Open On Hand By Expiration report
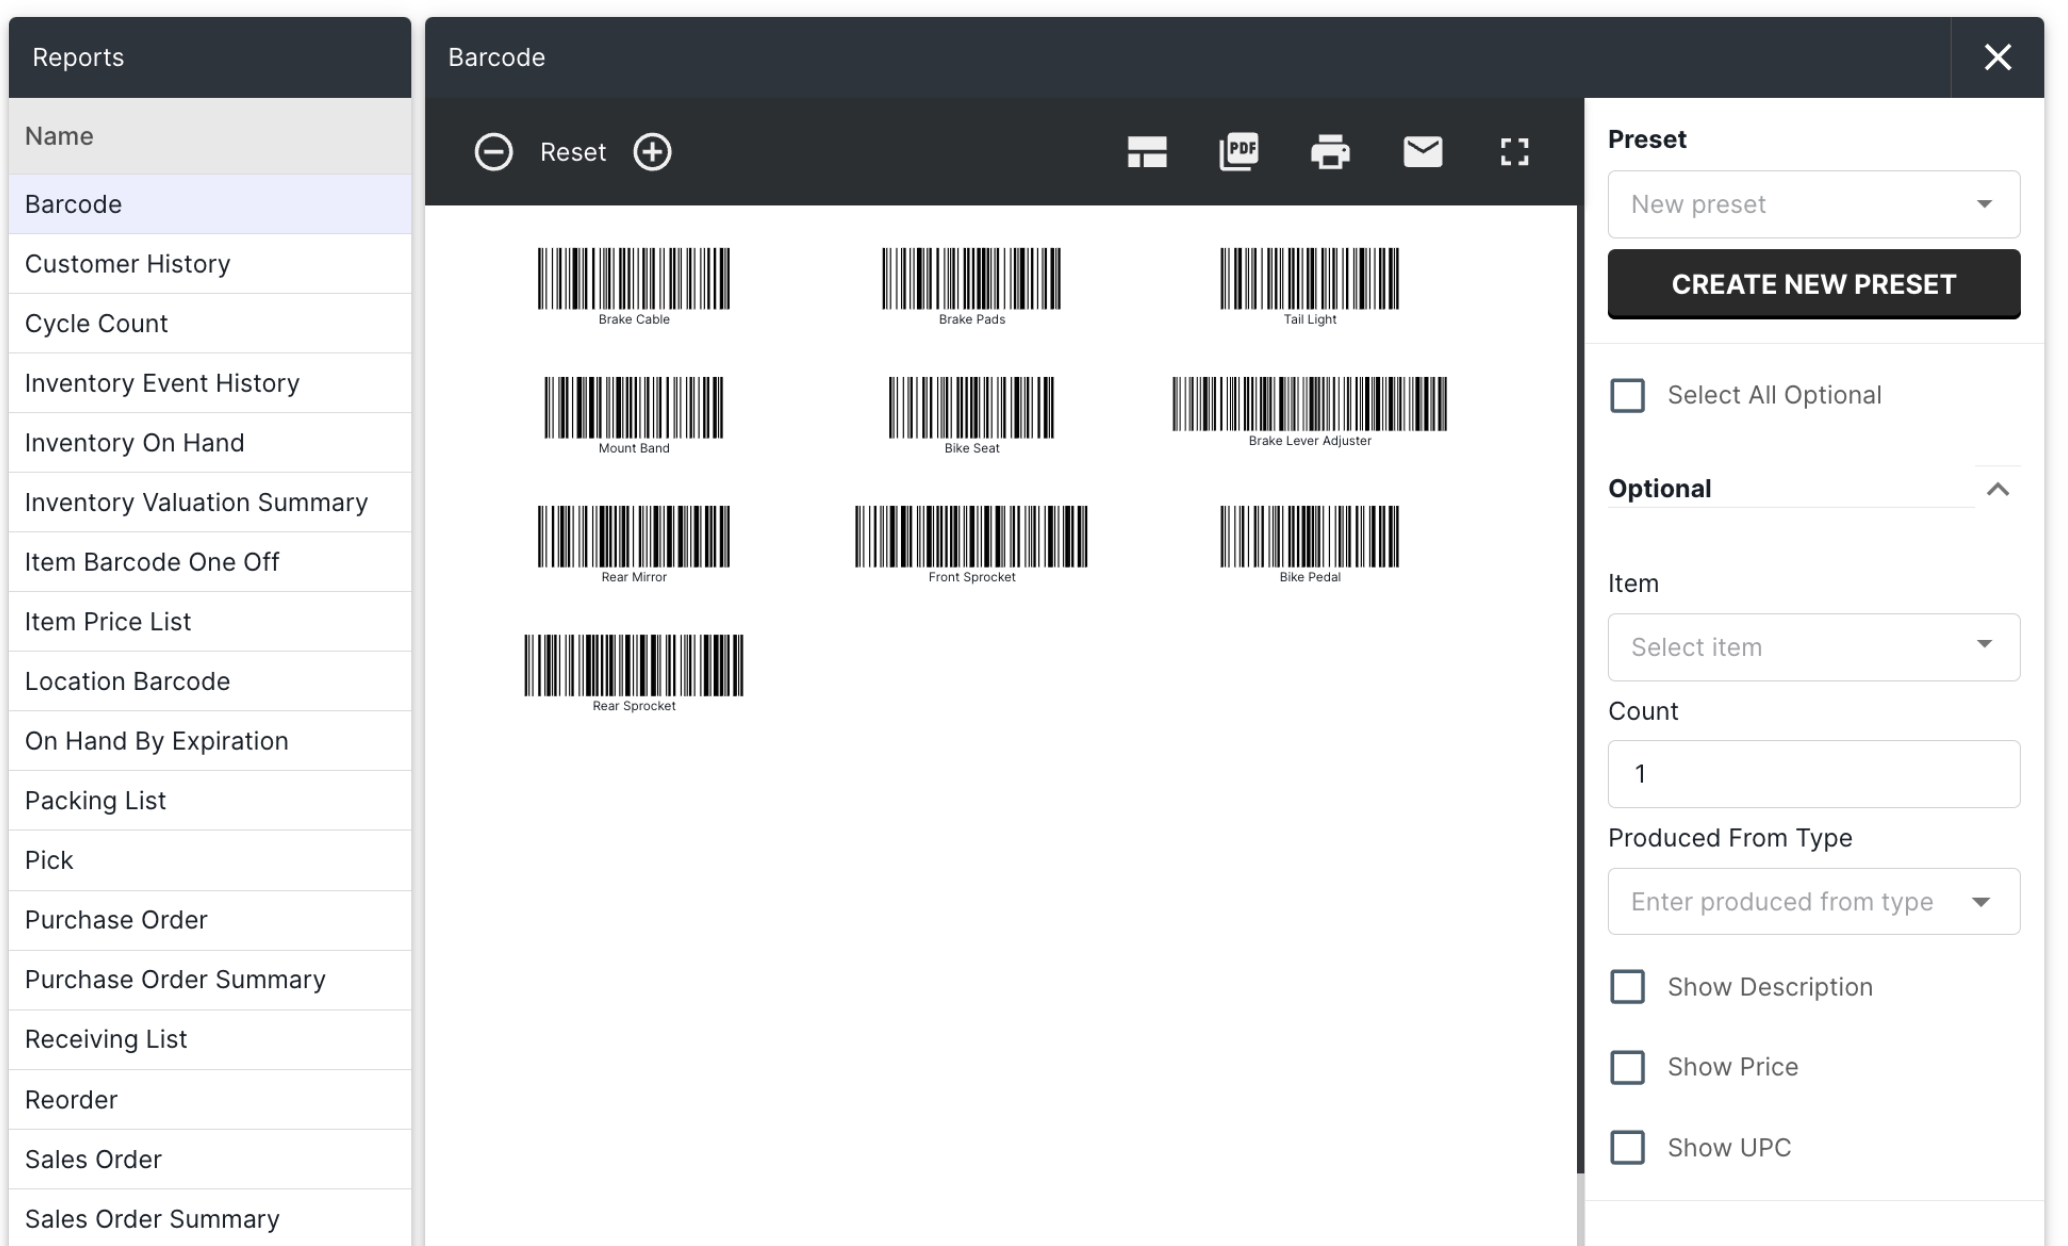2068x1246 pixels. [x=210, y=741]
